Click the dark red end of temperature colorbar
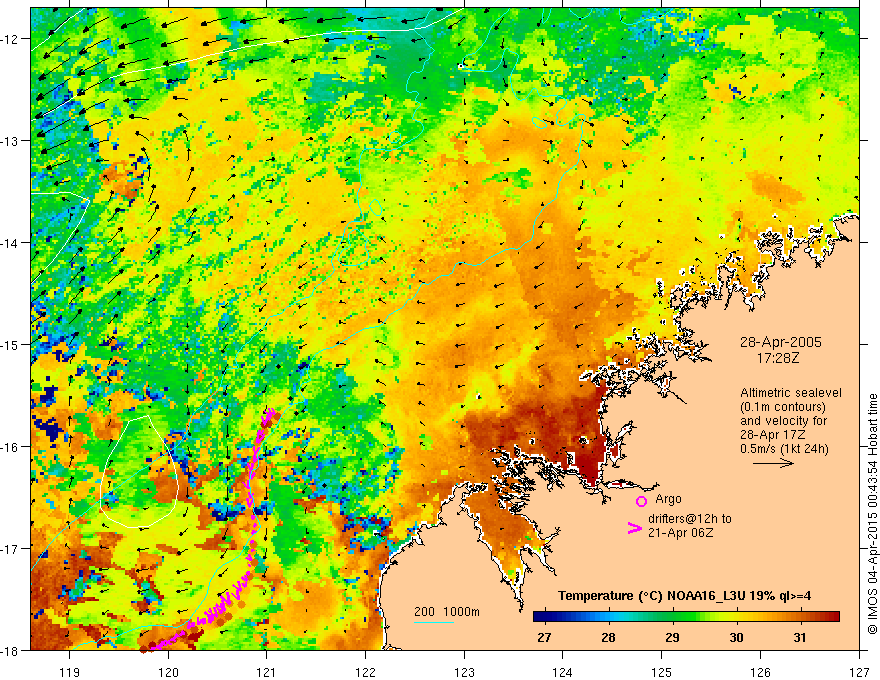 coord(835,616)
